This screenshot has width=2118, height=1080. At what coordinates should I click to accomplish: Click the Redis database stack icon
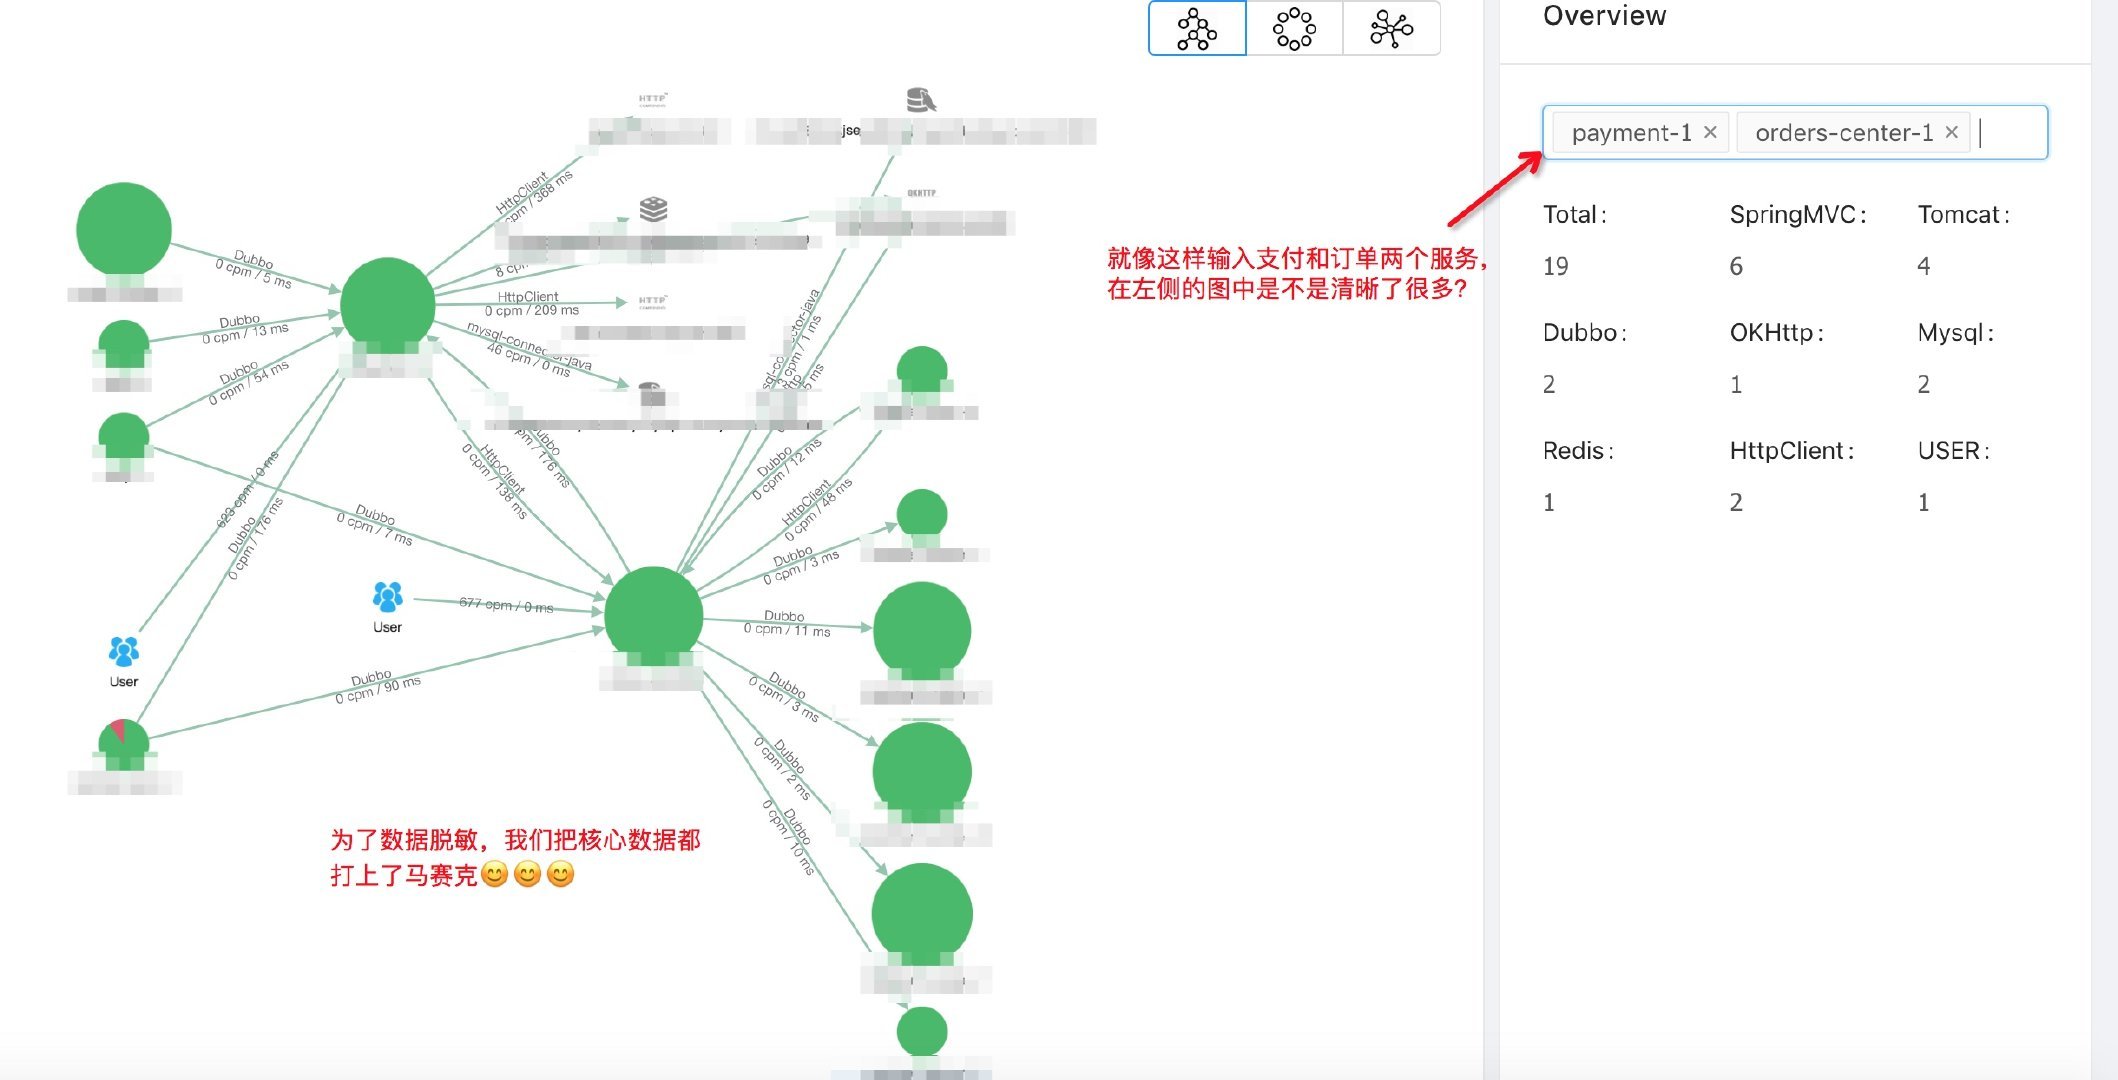click(x=653, y=209)
